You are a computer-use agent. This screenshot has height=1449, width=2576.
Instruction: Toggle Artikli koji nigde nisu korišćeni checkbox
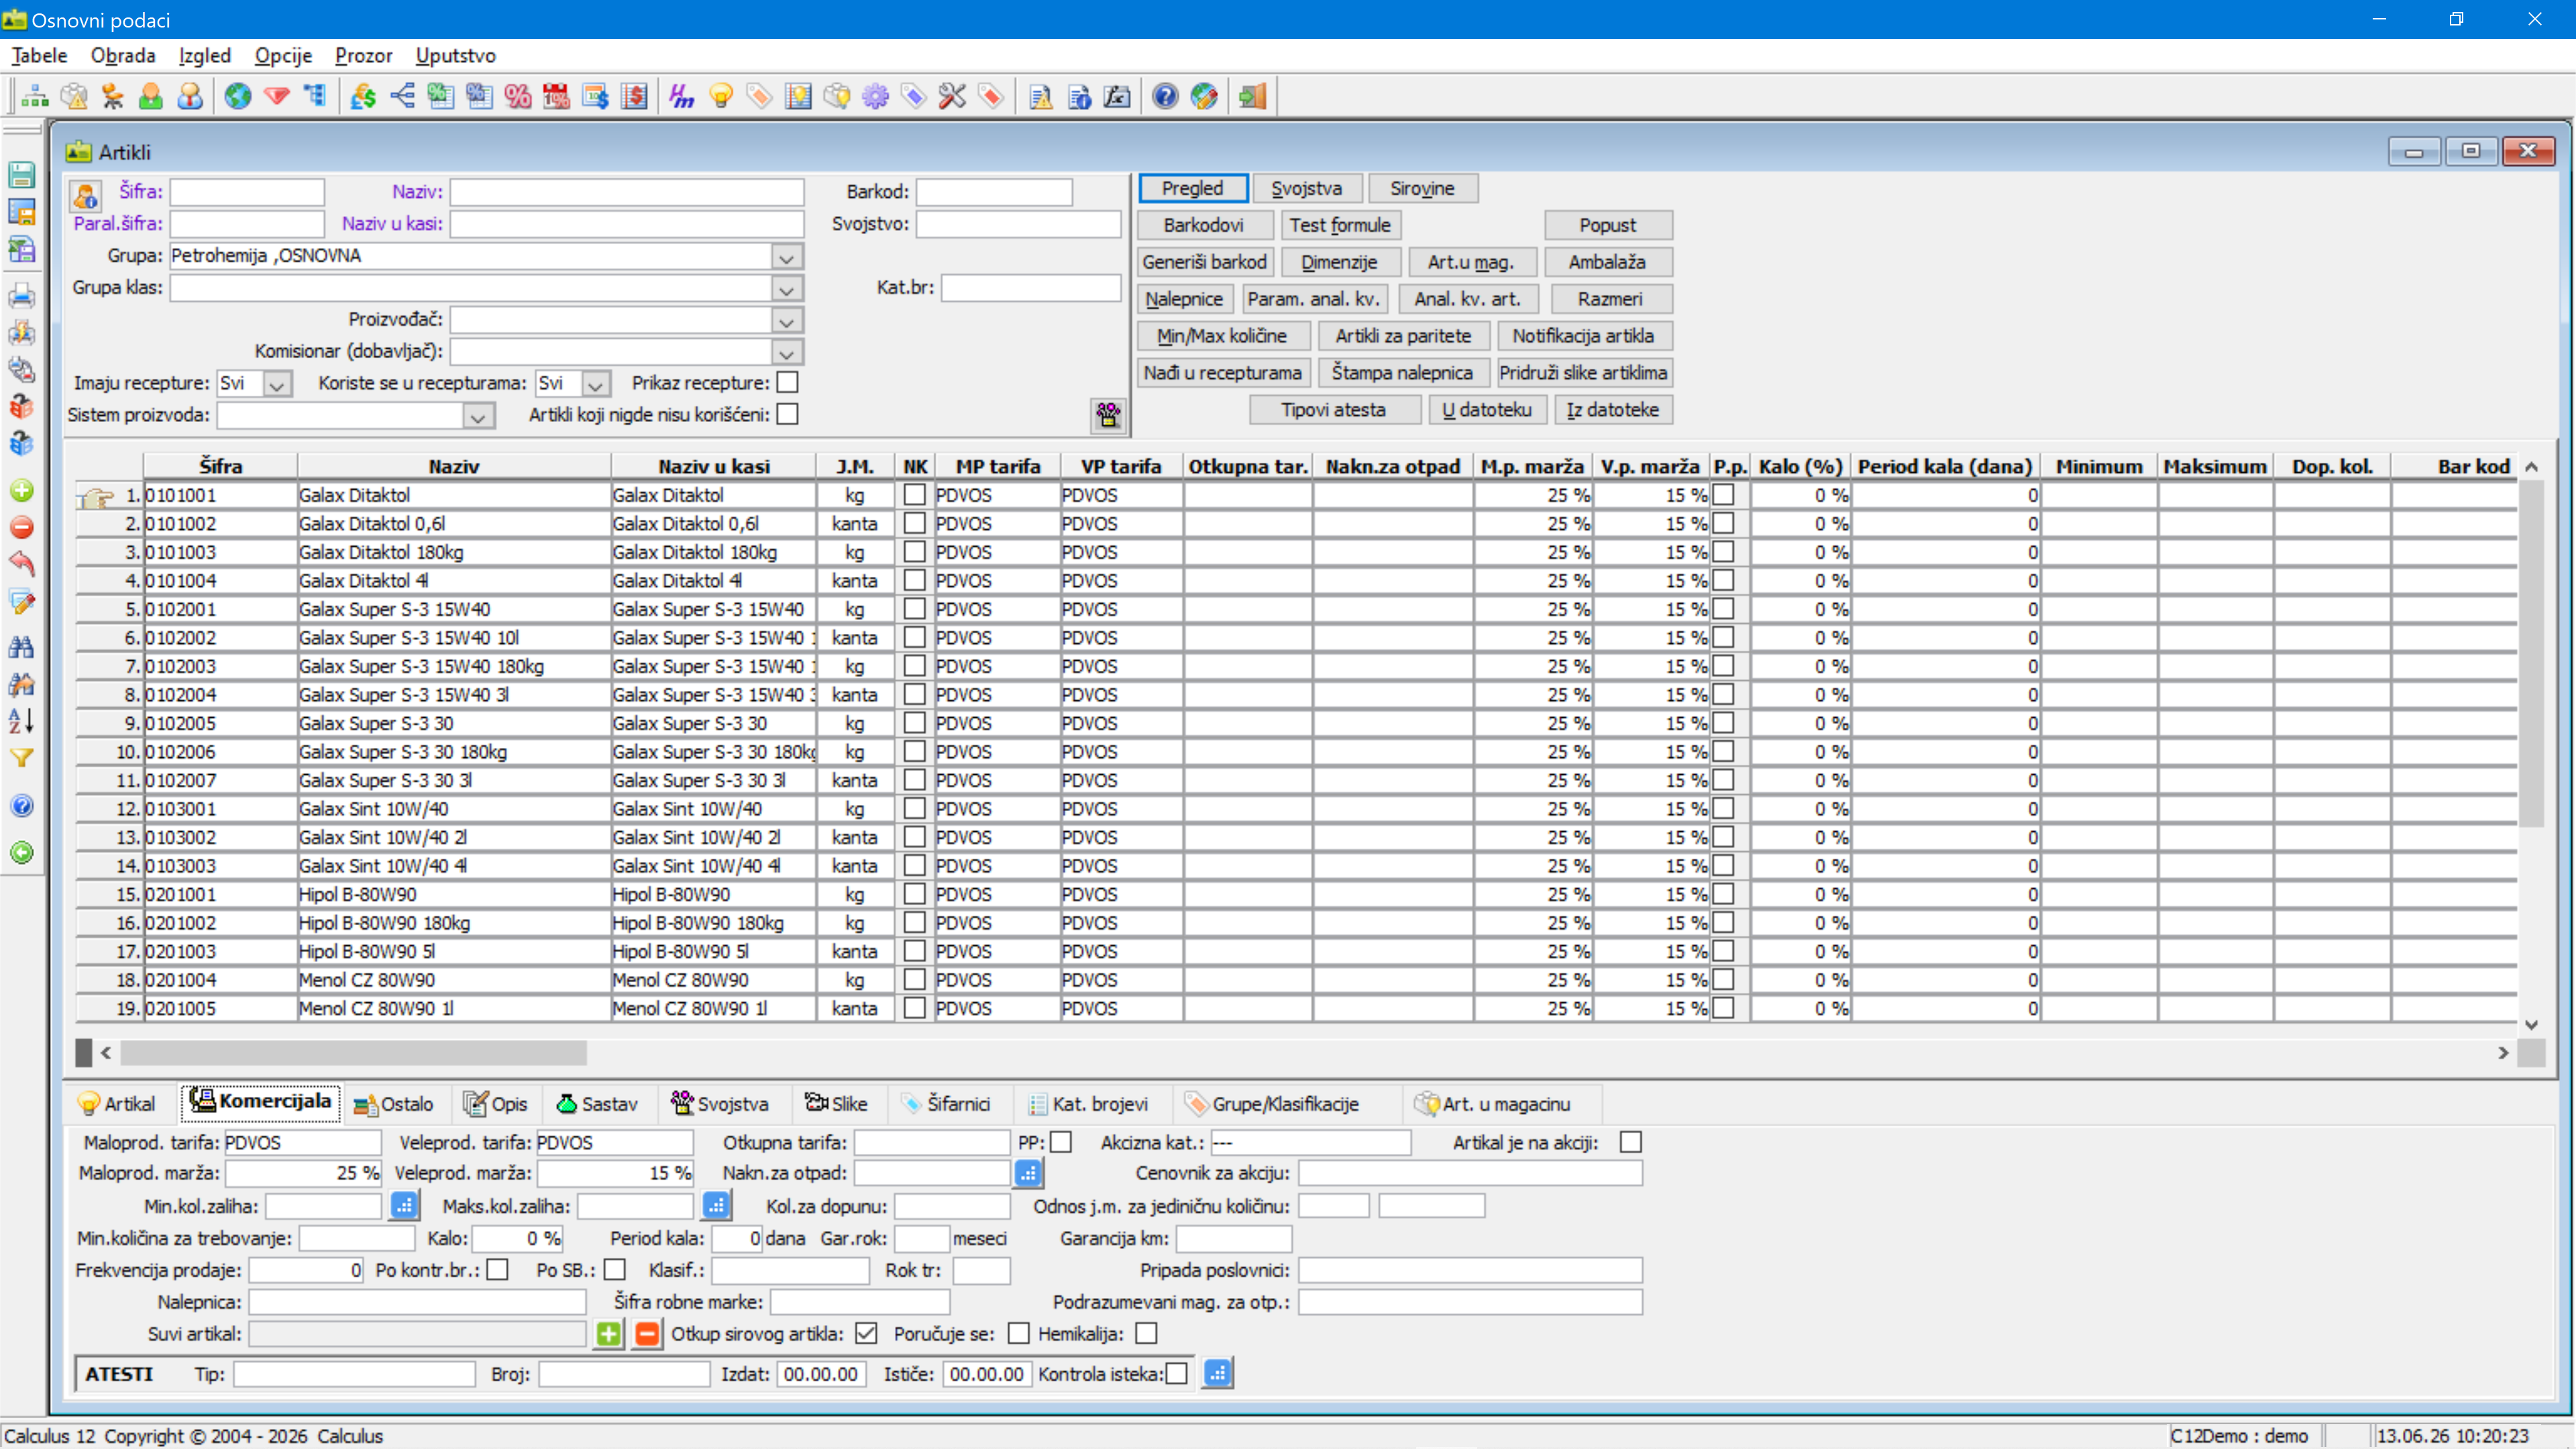[x=788, y=414]
